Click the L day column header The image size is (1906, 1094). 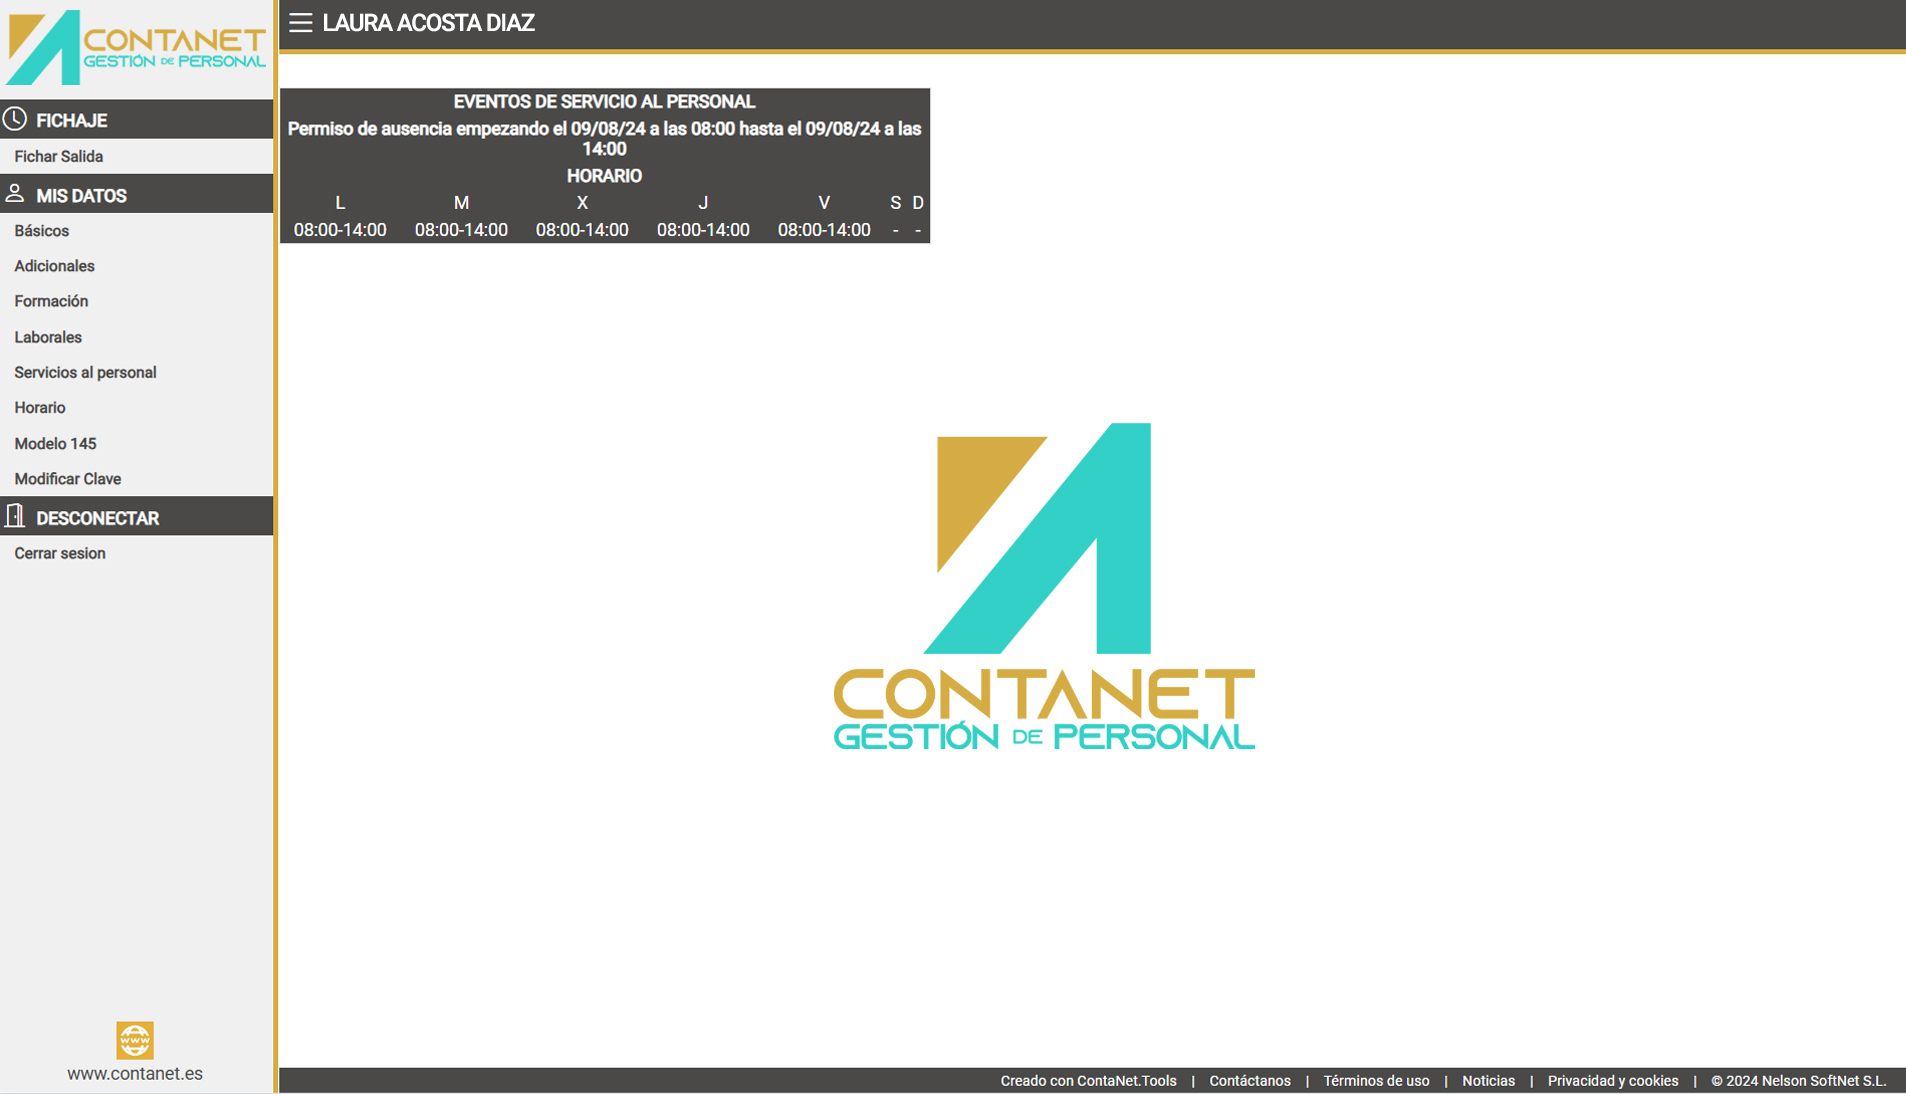340,203
